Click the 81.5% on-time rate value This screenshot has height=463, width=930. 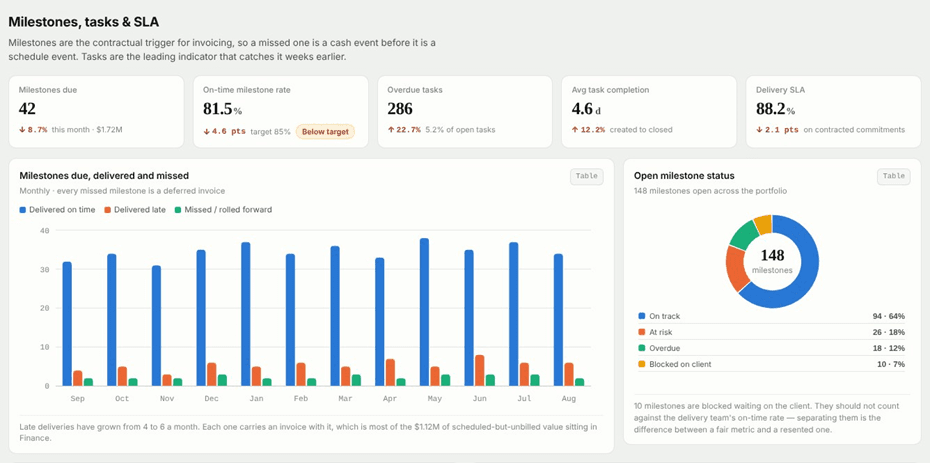click(x=222, y=110)
